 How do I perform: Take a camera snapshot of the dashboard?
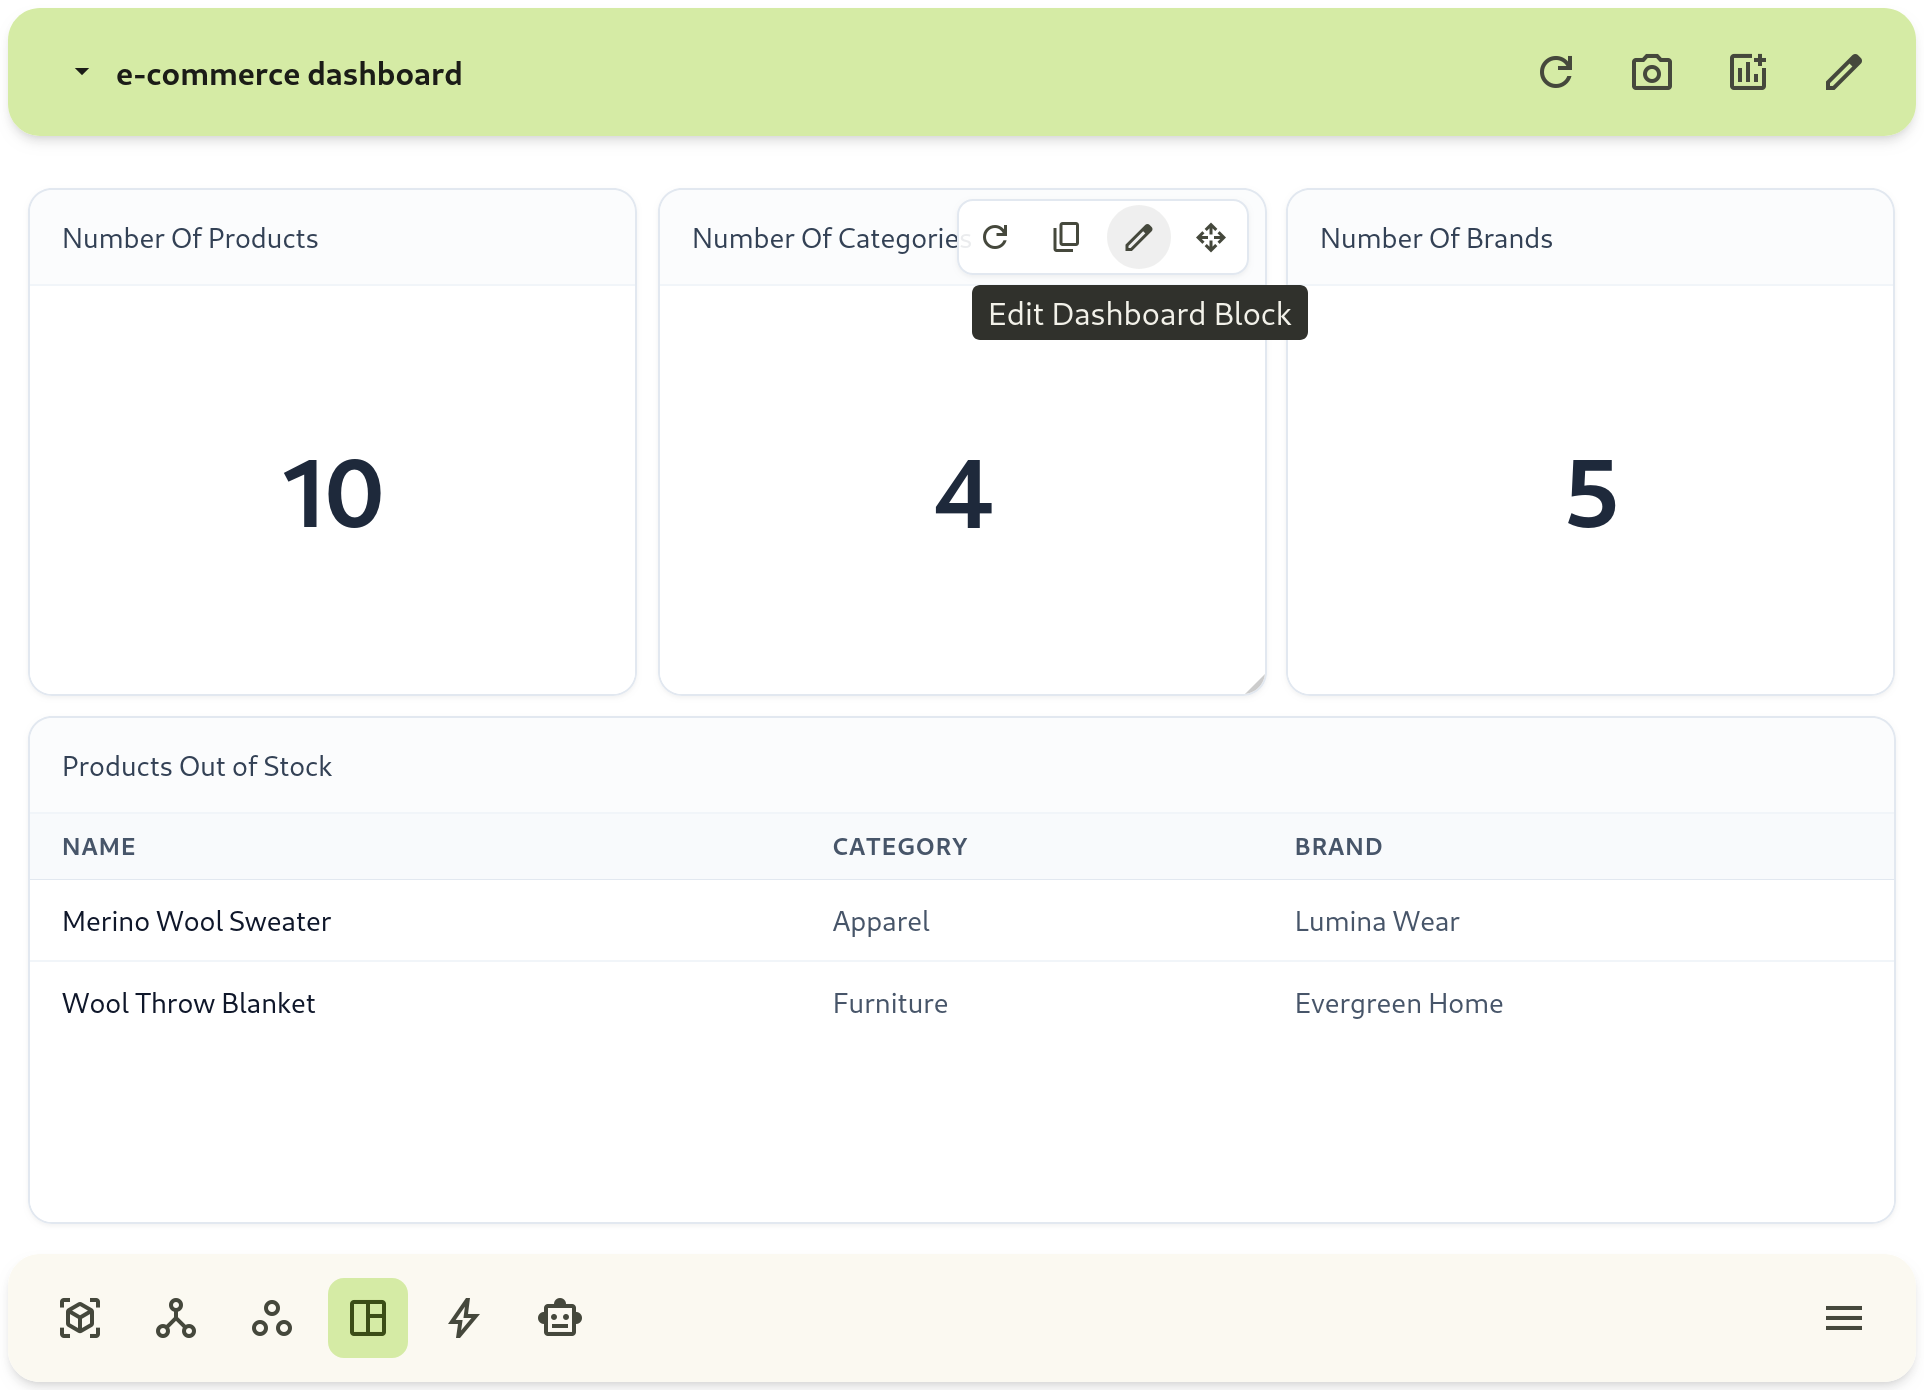coord(1651,71)
